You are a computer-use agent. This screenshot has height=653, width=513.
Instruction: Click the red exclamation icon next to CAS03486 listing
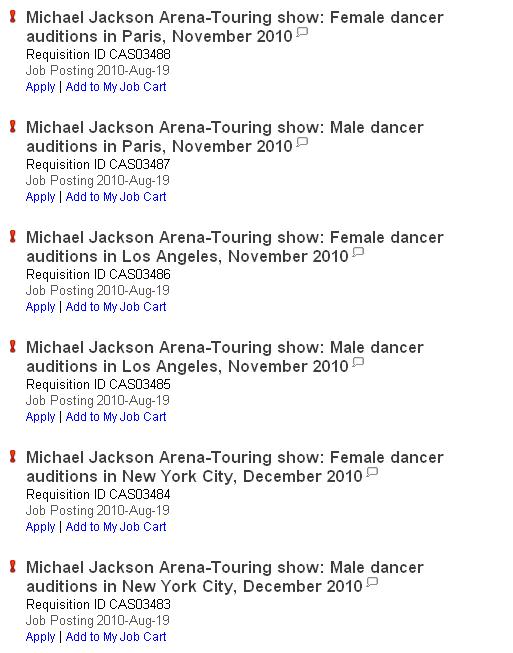(x=13, y=237)
